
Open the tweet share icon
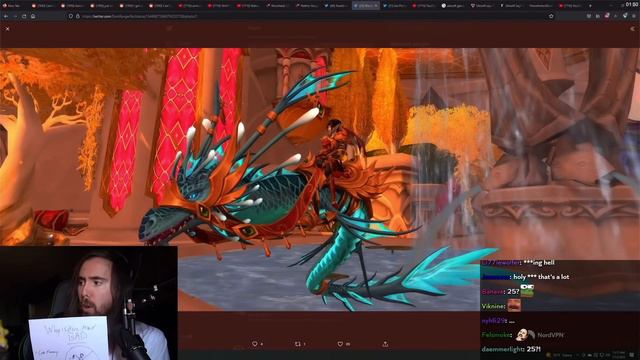pos(385,344)
